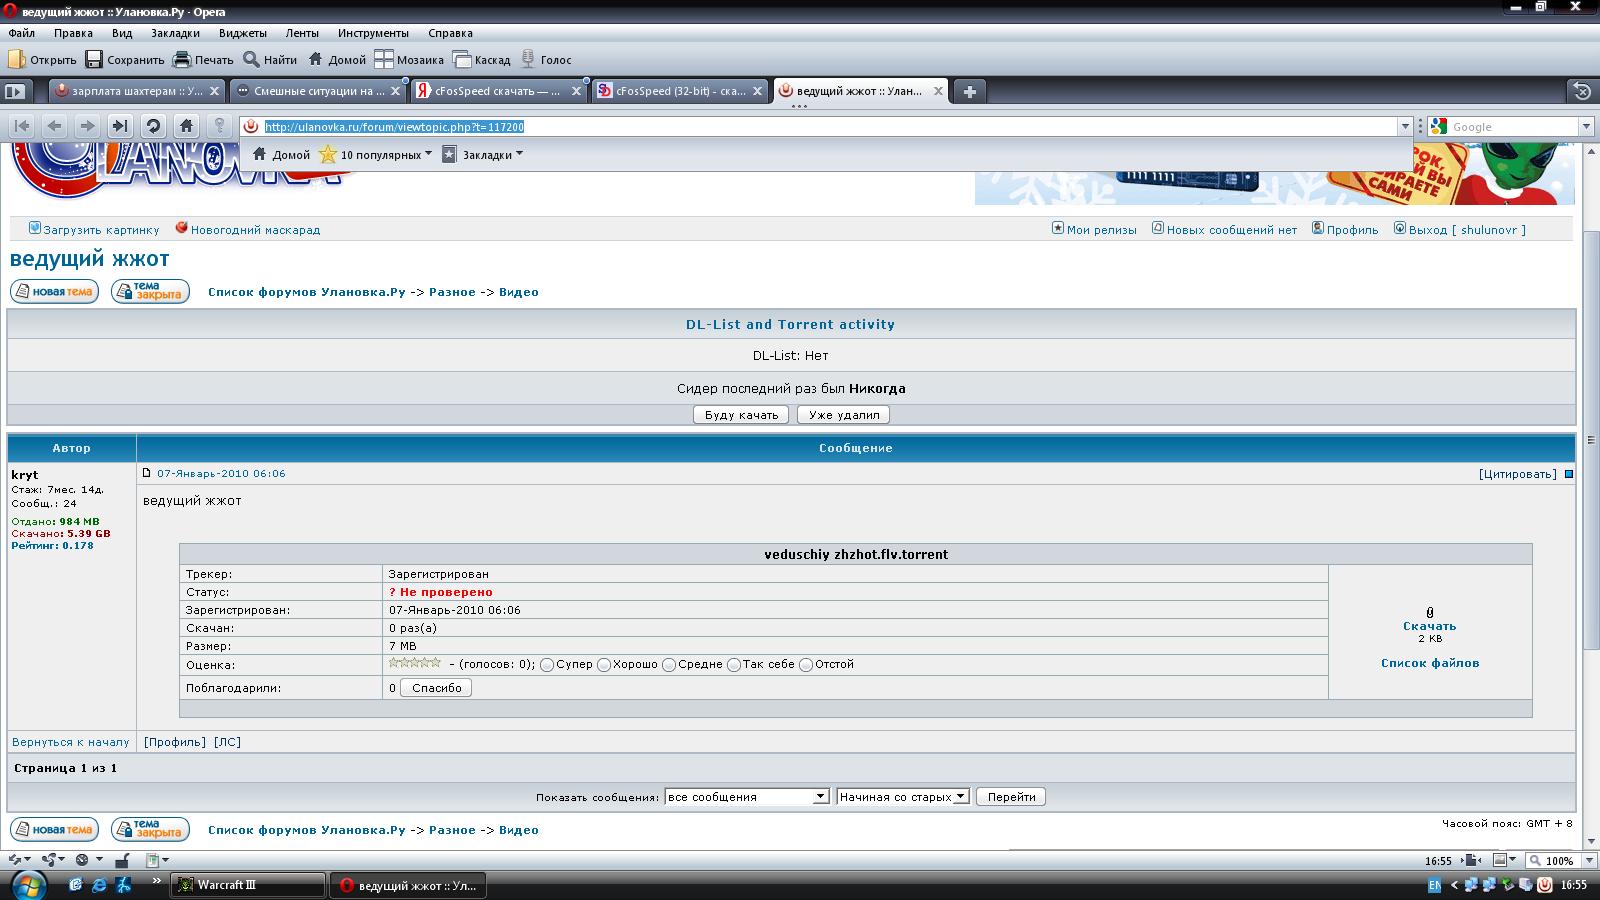Open the Инструменты menu

click(373, 33)
